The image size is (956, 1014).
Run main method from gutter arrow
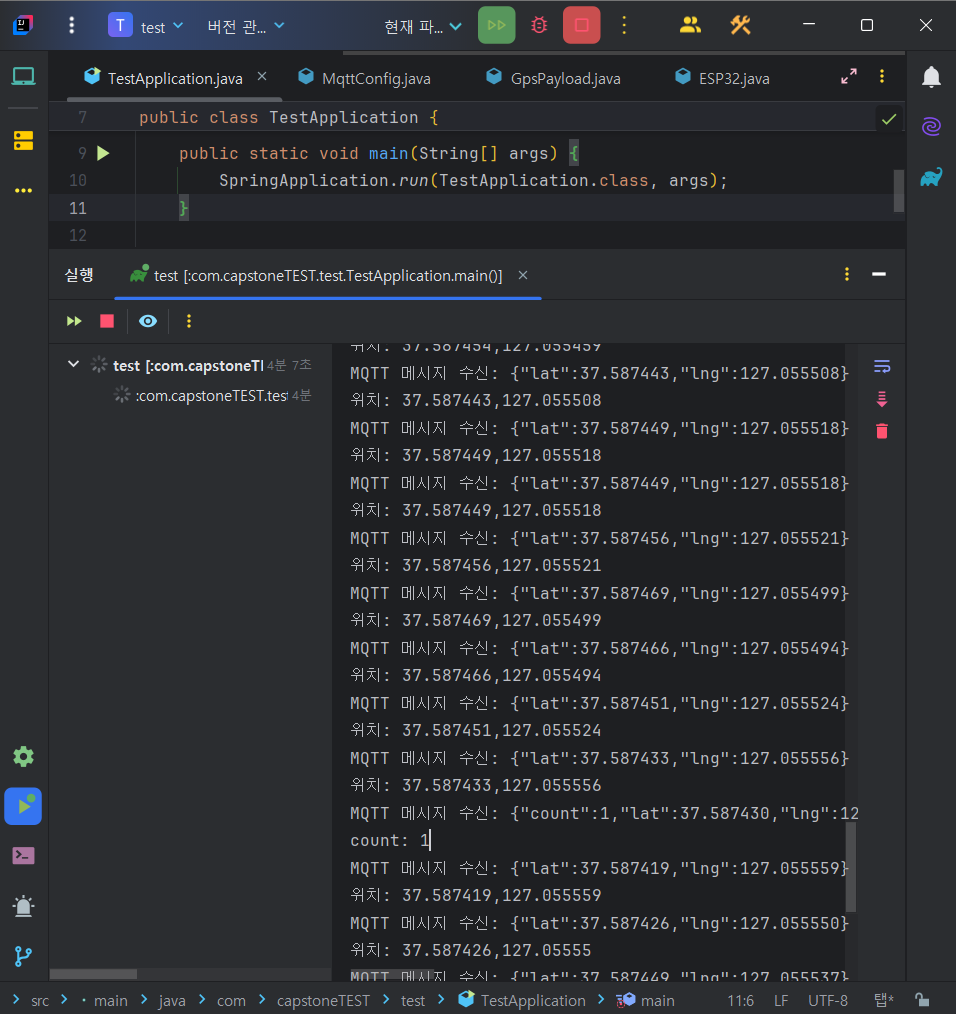click(103, 153)
